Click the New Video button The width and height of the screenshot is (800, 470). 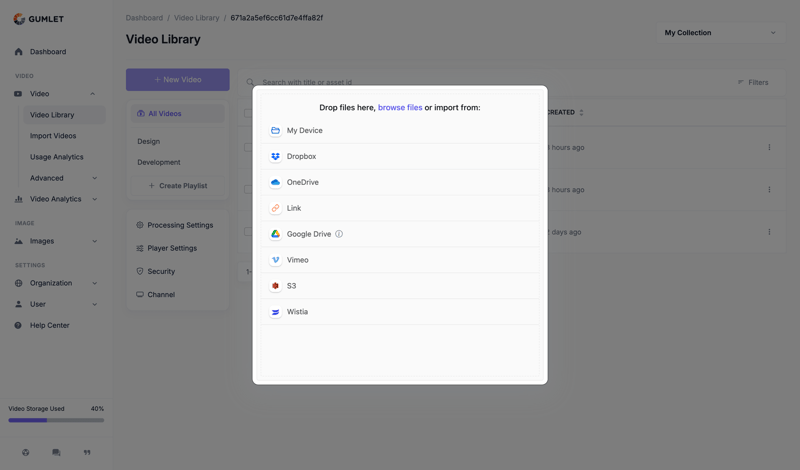coord(178,80)
